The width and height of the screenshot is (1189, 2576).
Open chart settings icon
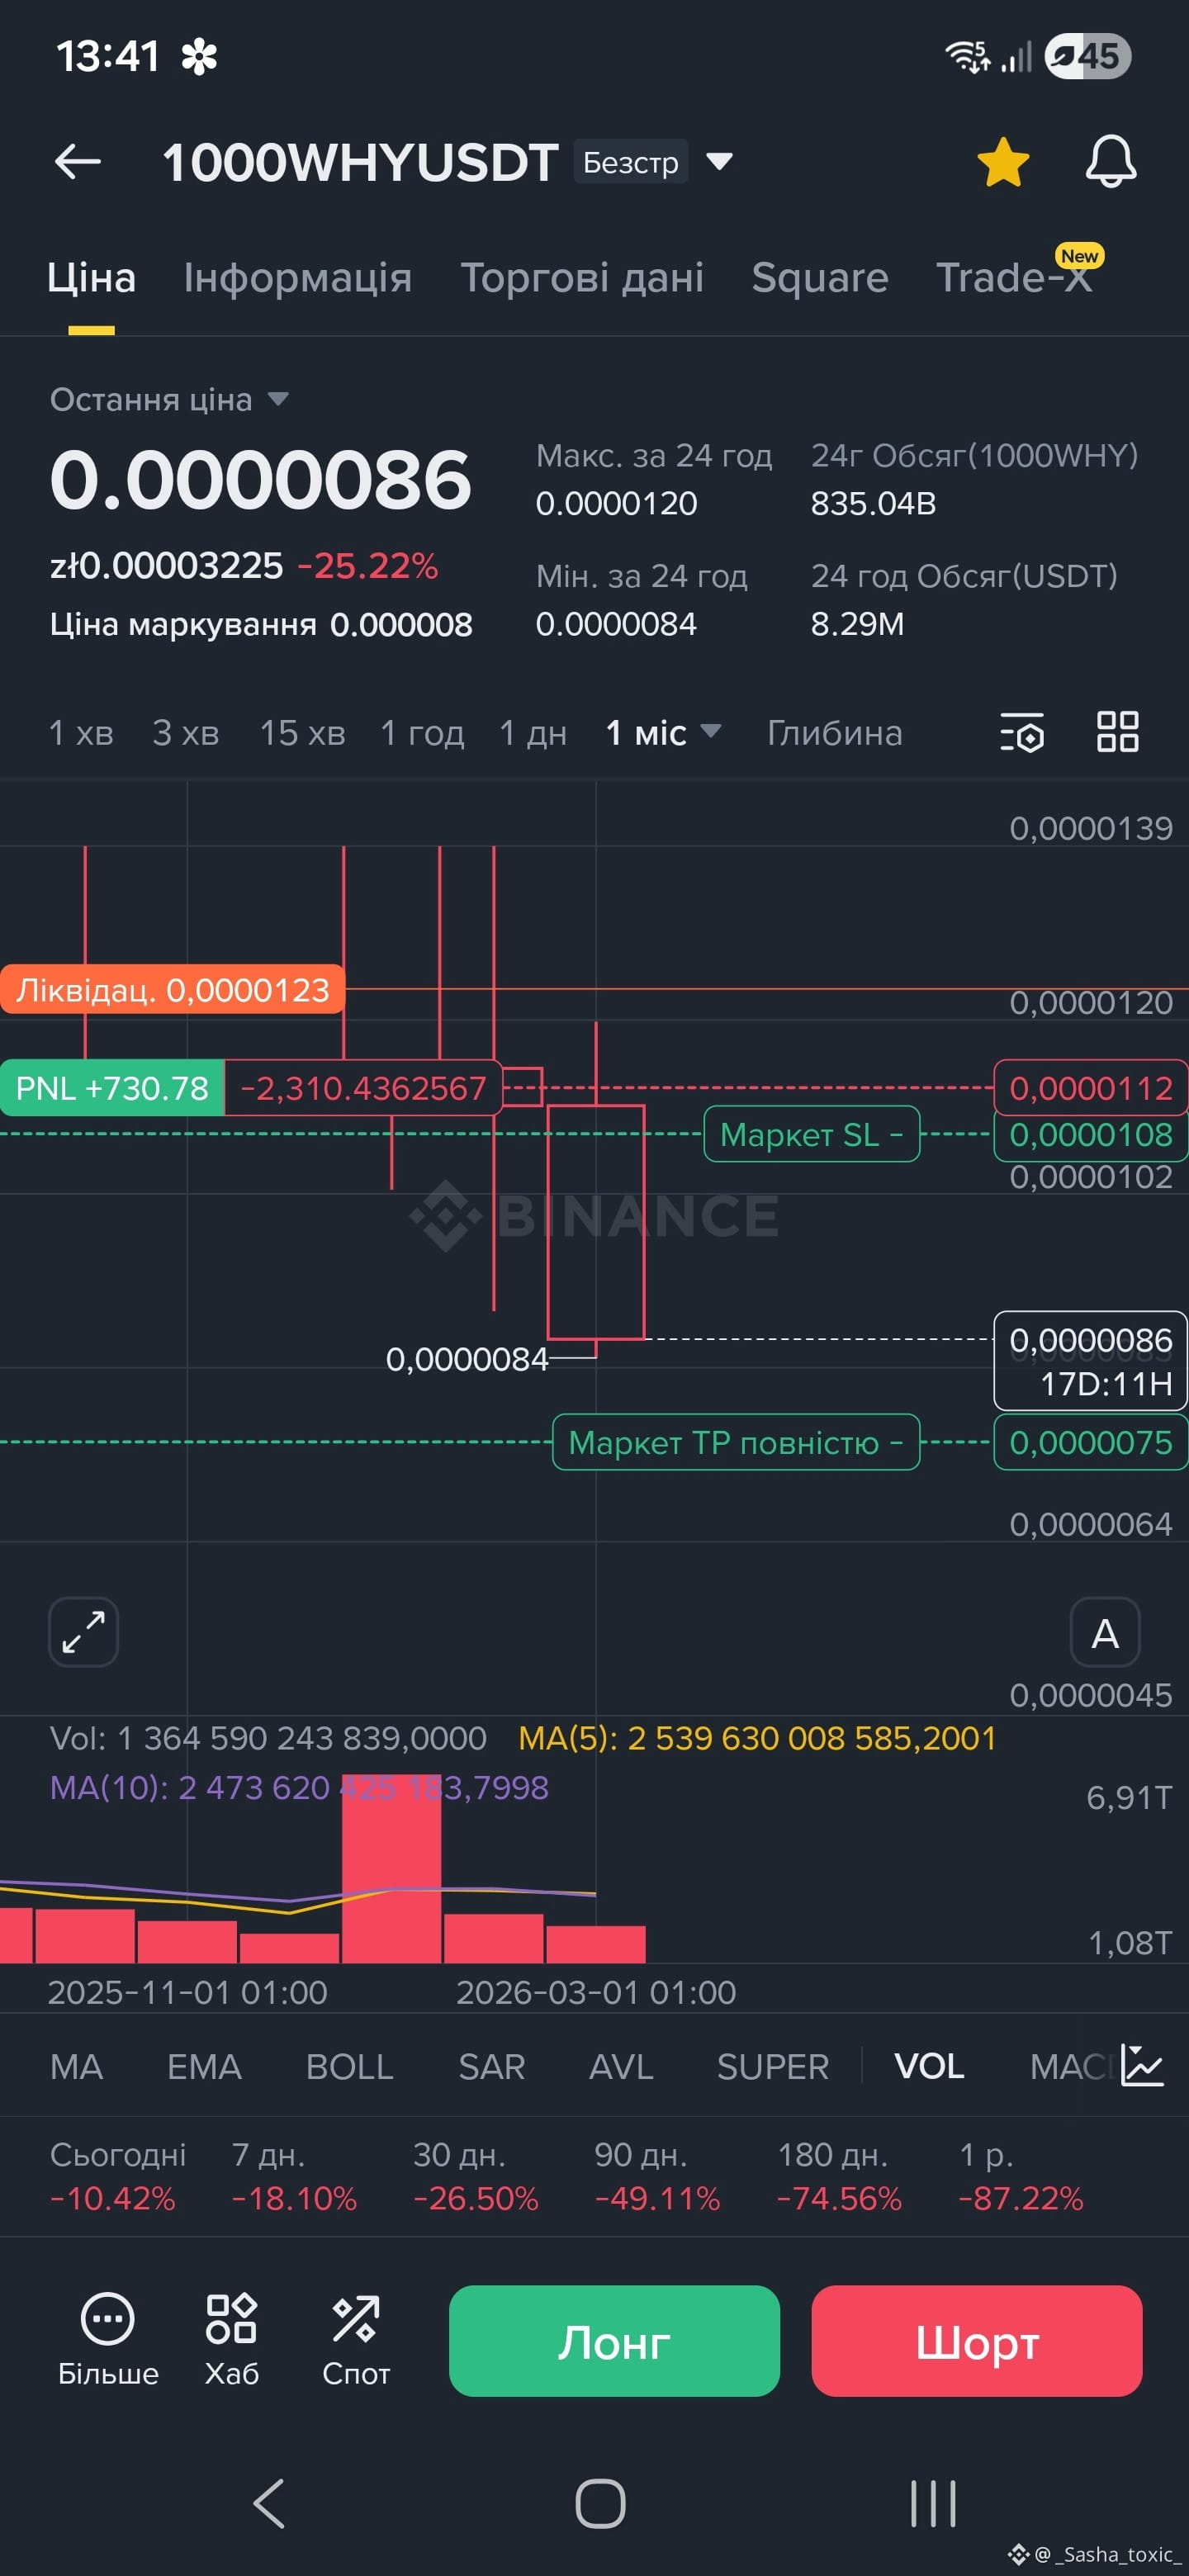[x=1022, y=732]
